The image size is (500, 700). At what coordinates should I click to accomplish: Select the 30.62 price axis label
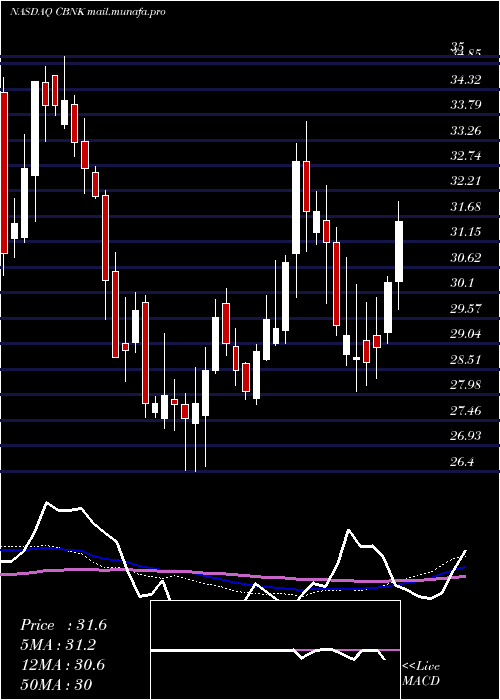coord(466,258)
